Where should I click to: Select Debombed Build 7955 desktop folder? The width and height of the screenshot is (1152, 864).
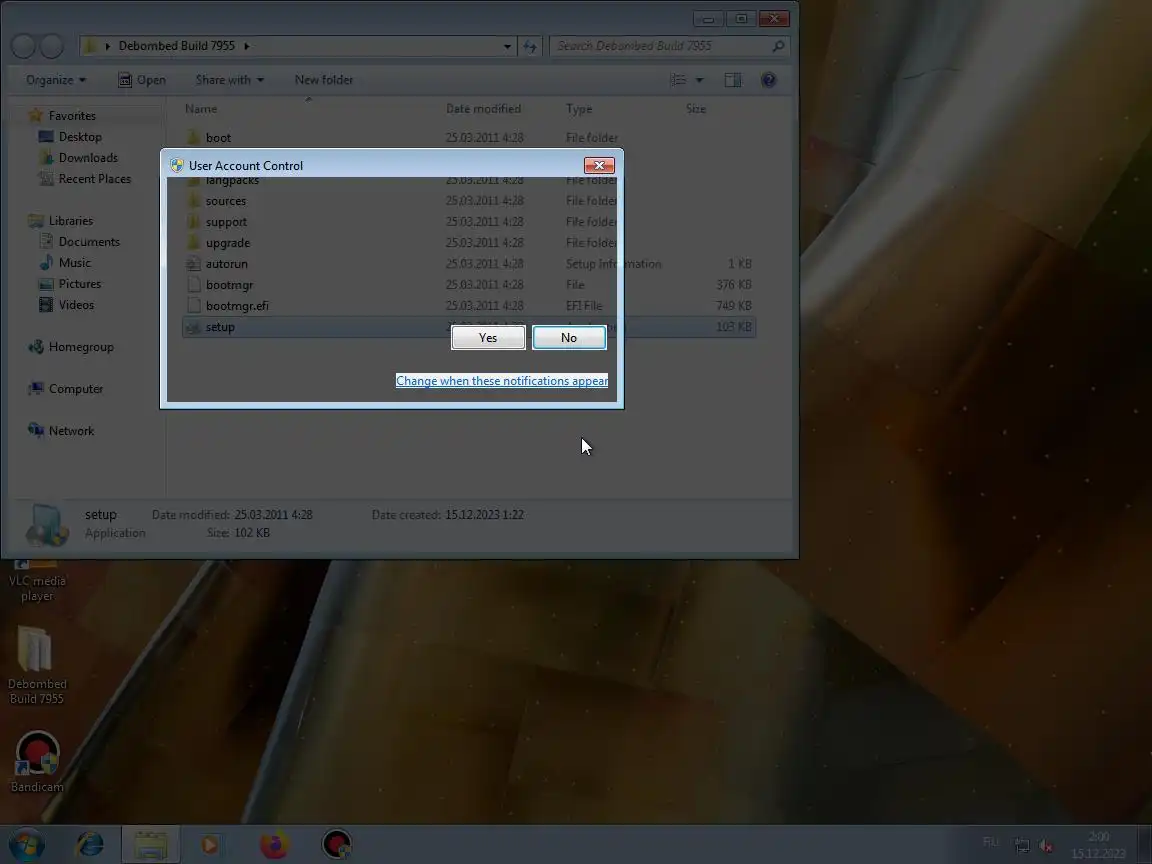coord(37,665)
